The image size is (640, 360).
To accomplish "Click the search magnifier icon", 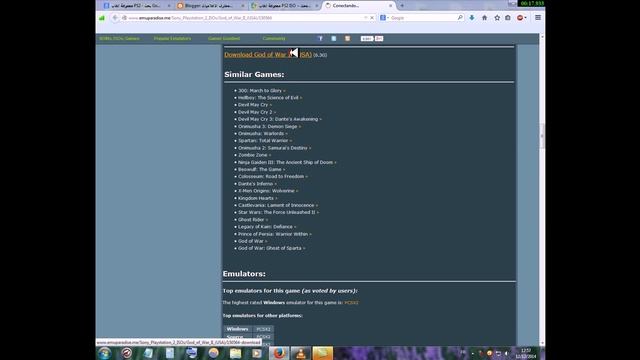I will click(460, 18).
